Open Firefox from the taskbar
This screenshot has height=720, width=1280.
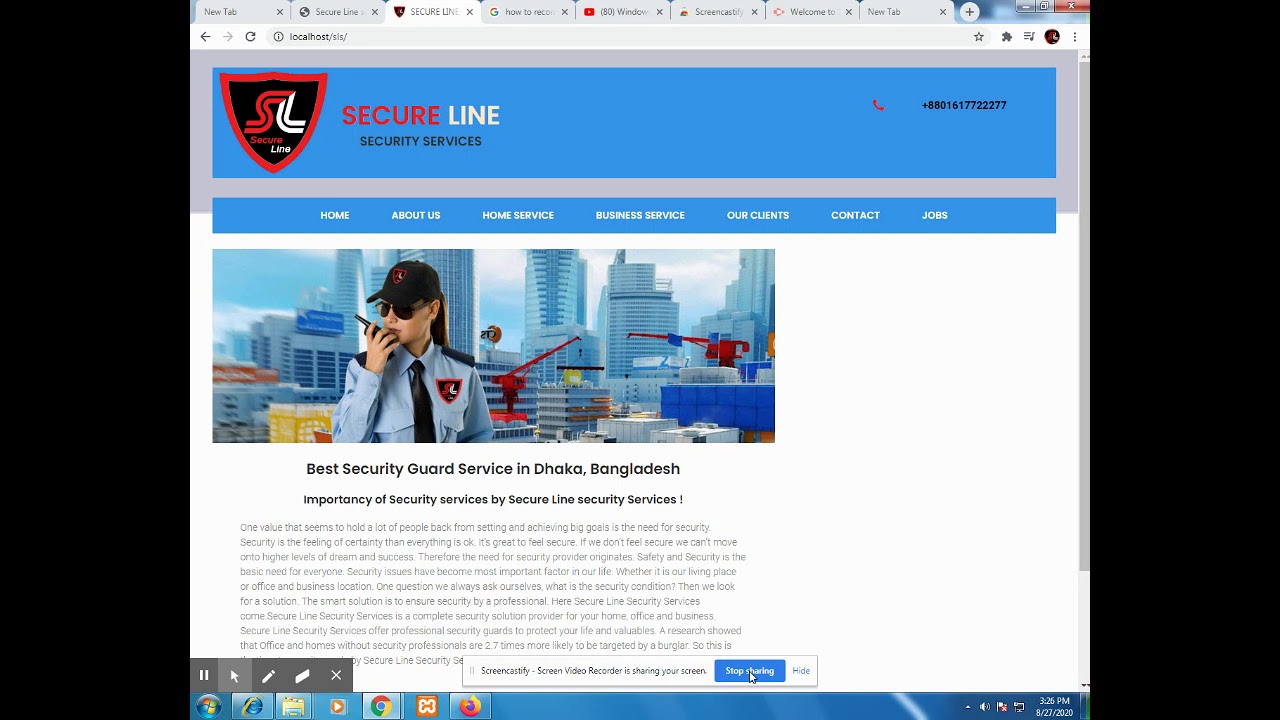click(x=470, y=707)
